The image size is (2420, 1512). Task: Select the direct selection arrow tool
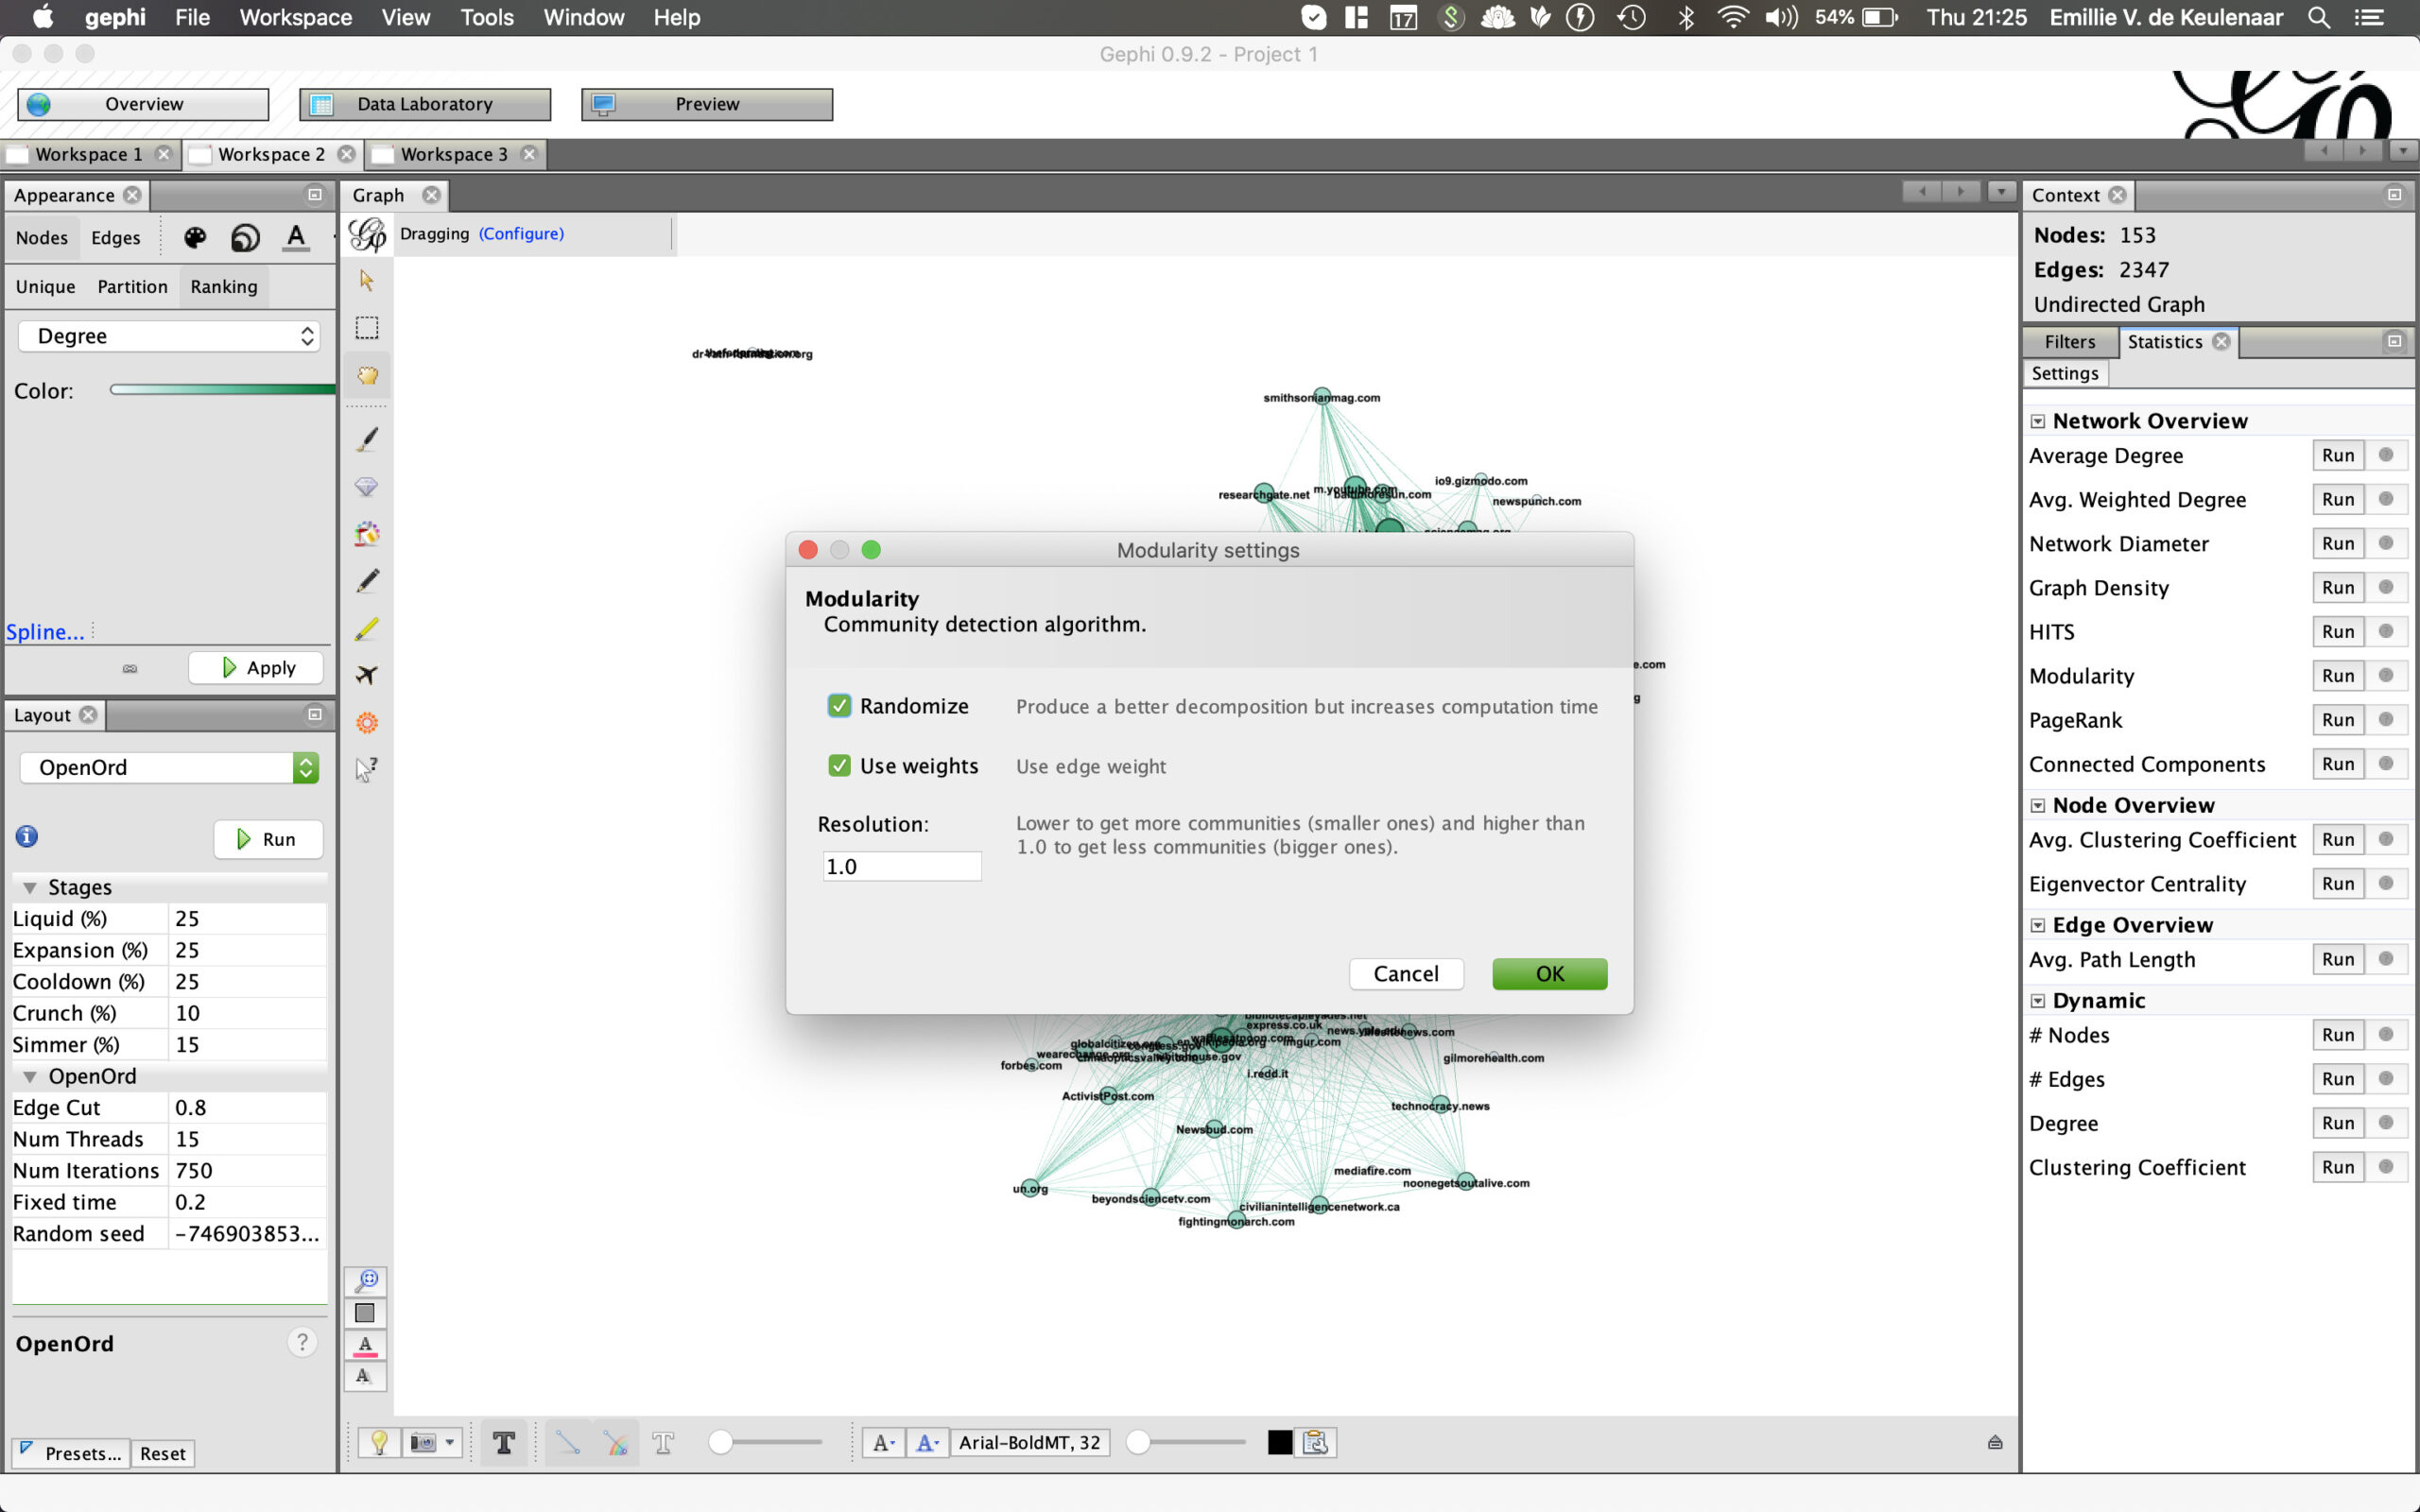click(367, 281)
